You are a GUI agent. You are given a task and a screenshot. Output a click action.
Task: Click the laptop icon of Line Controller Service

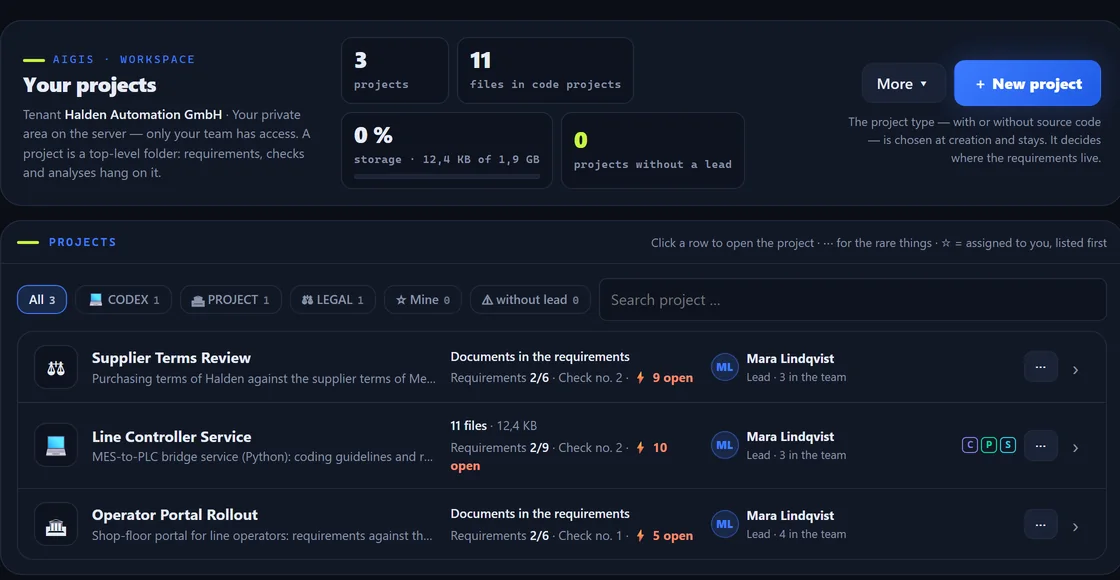[x=56, y=446]
